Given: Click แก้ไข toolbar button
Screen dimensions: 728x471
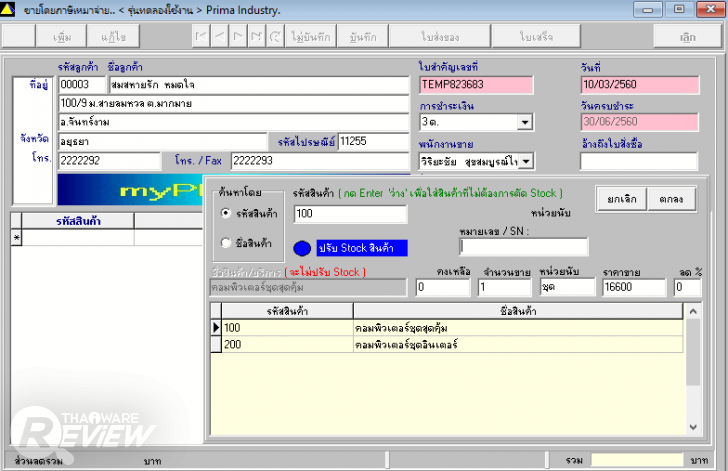Looking at the screenshot, I should [x=113, y=37].
